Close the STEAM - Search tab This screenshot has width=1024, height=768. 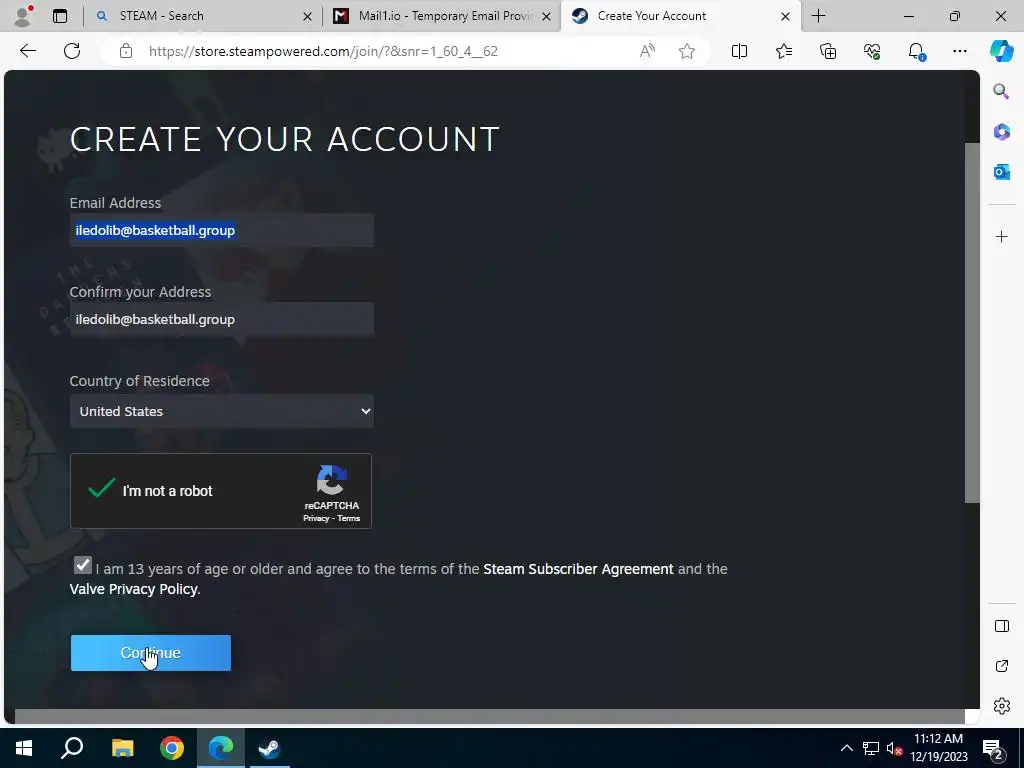307,16
